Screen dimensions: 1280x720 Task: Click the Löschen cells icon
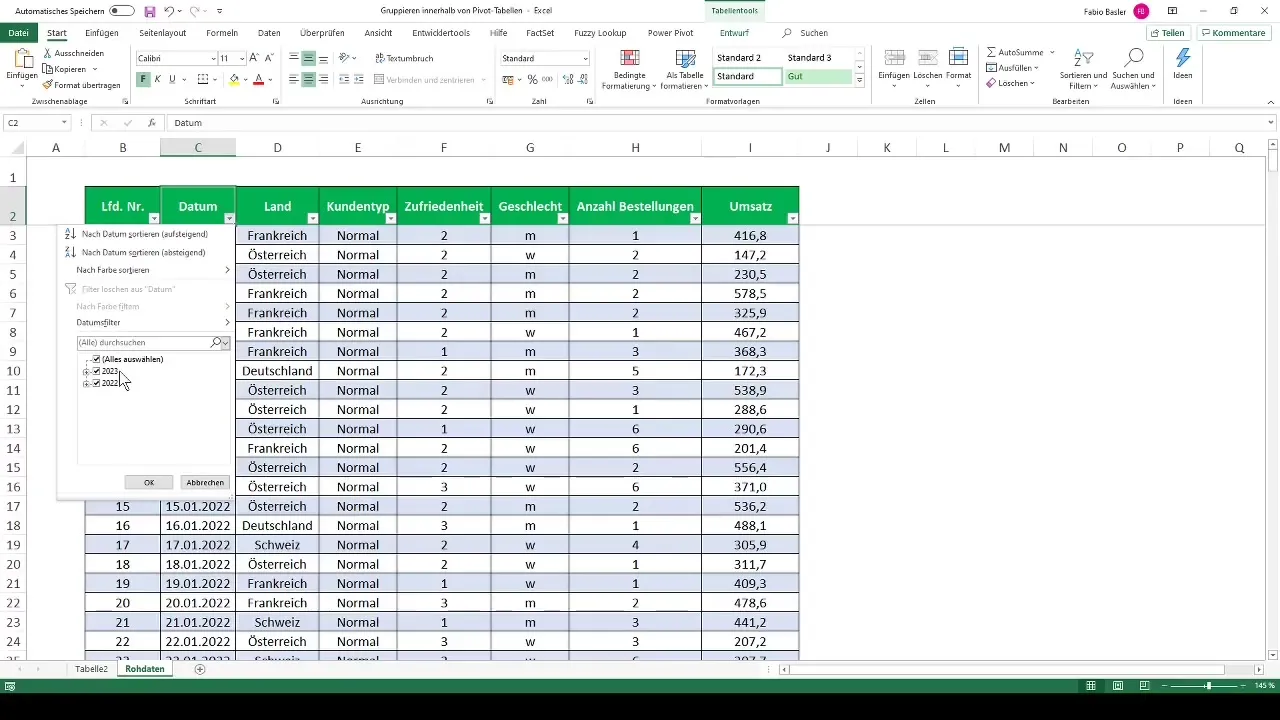coord(927,57)
